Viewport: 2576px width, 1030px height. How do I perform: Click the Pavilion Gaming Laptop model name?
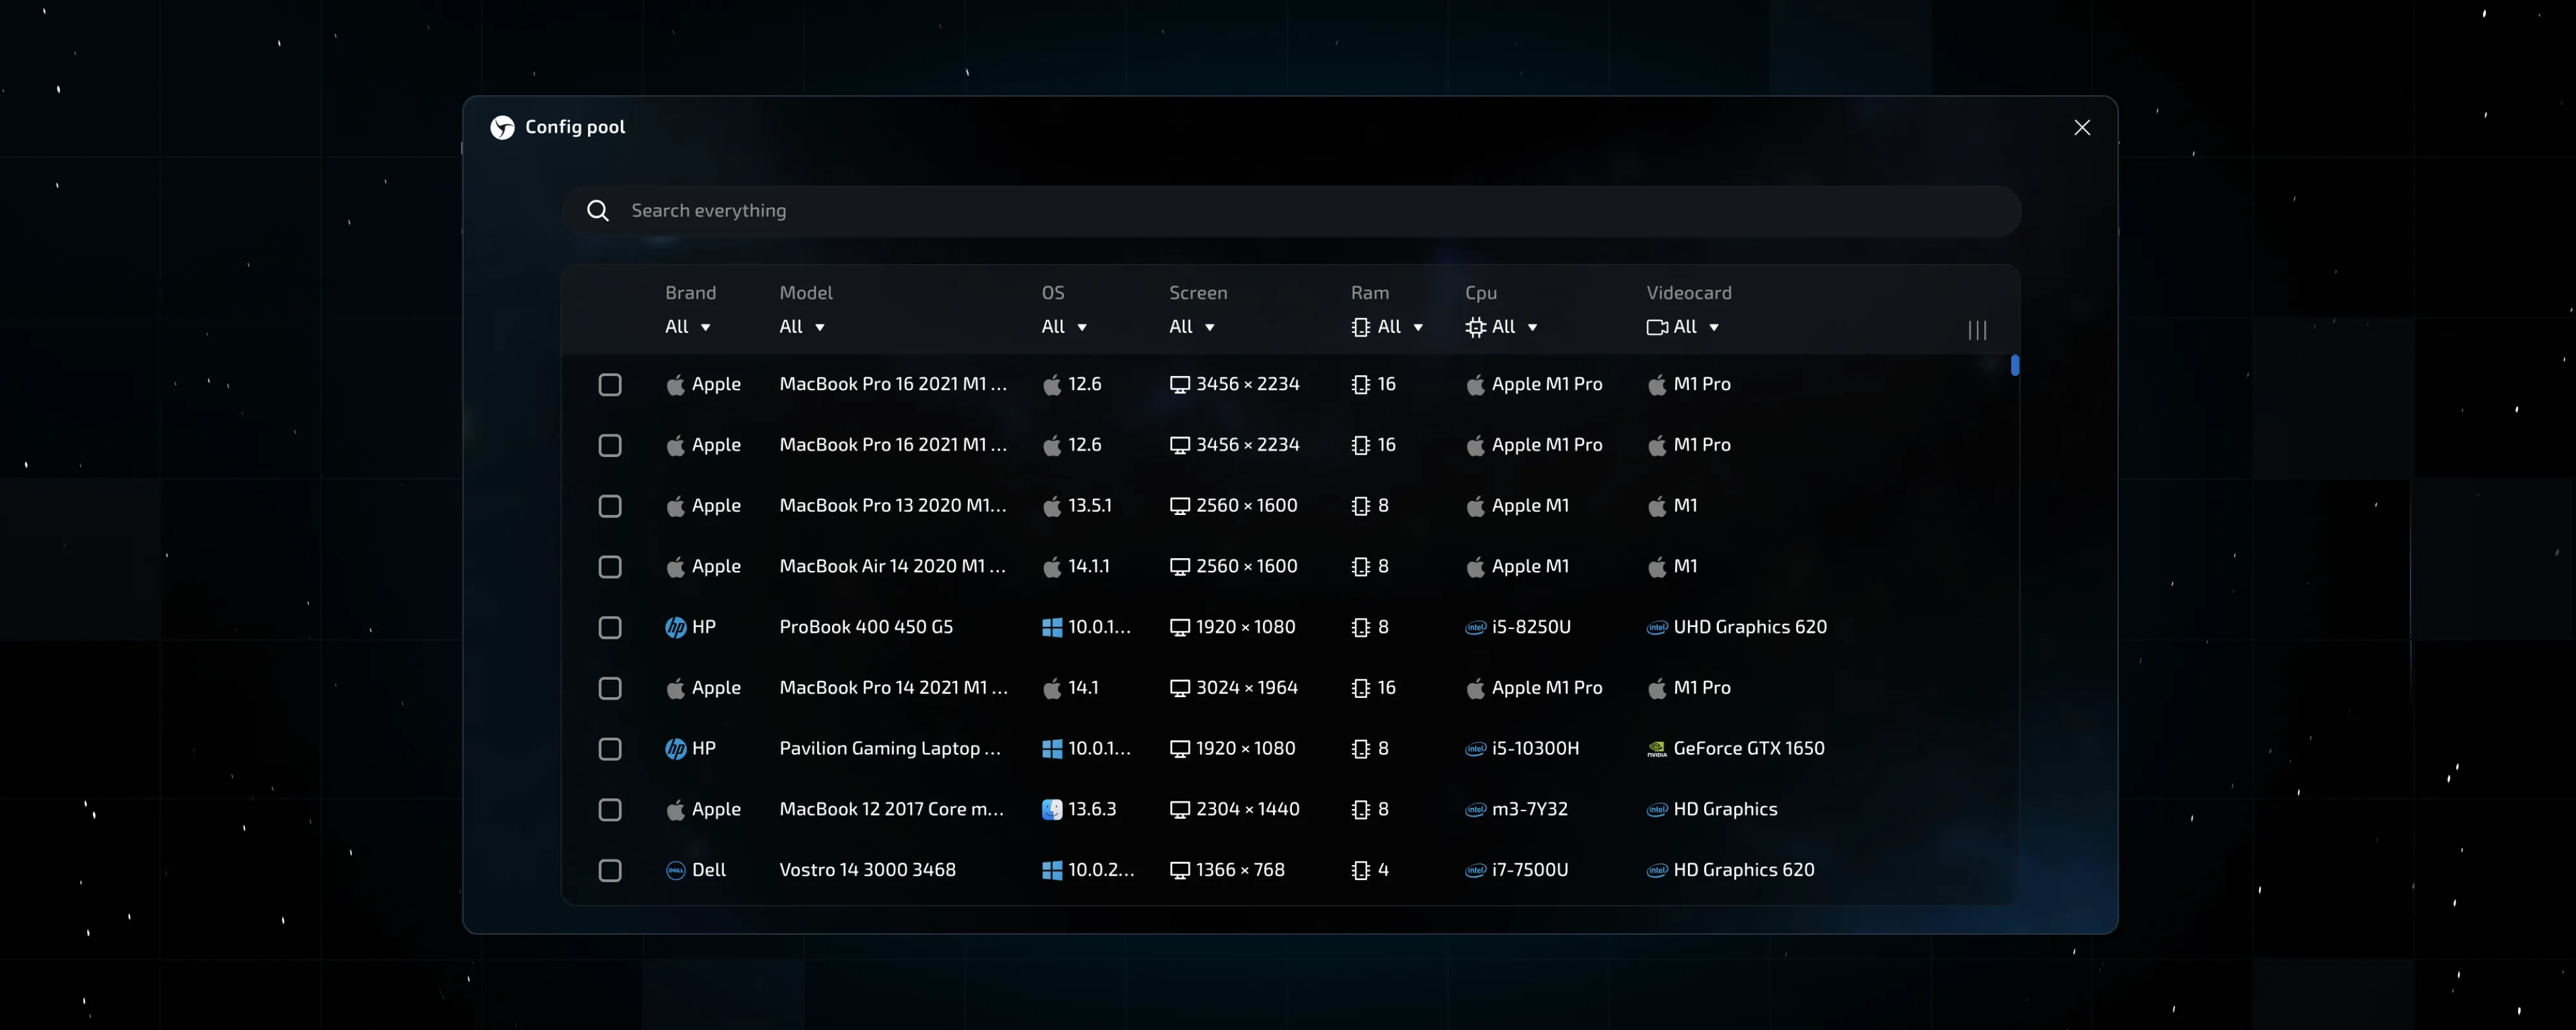(x=889, y=749)
